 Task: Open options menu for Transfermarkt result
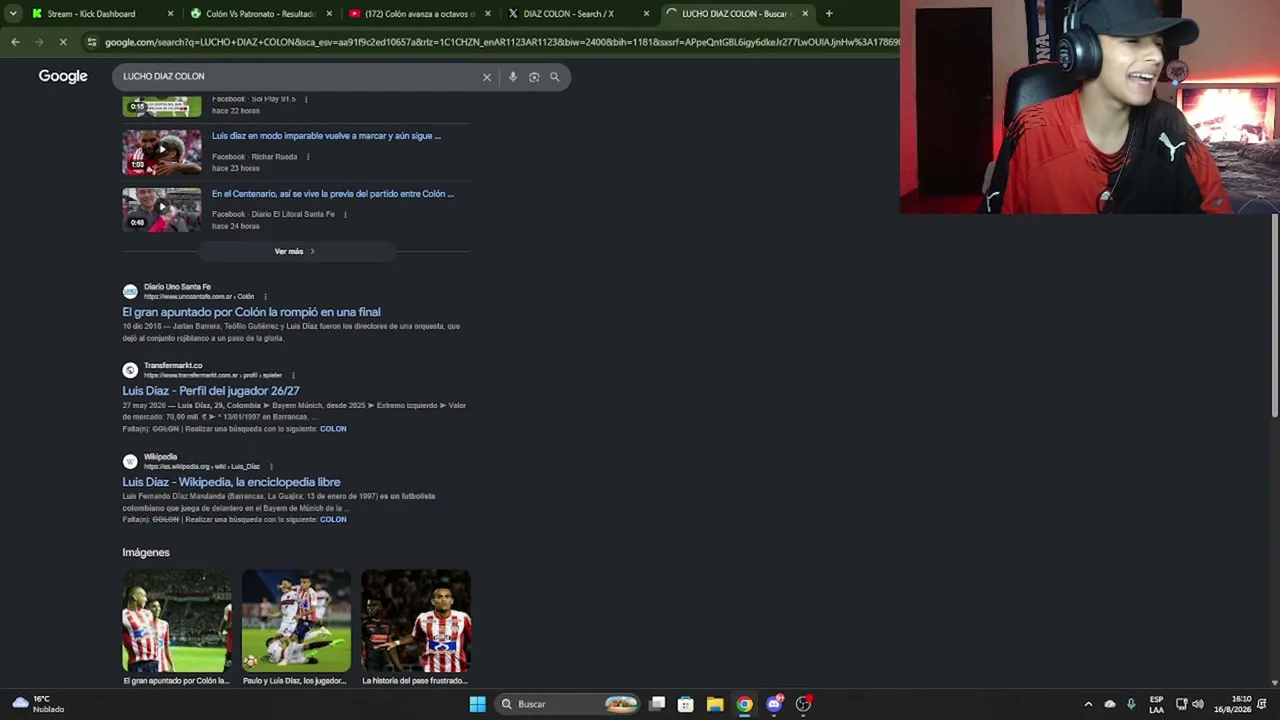coord(293,376)
